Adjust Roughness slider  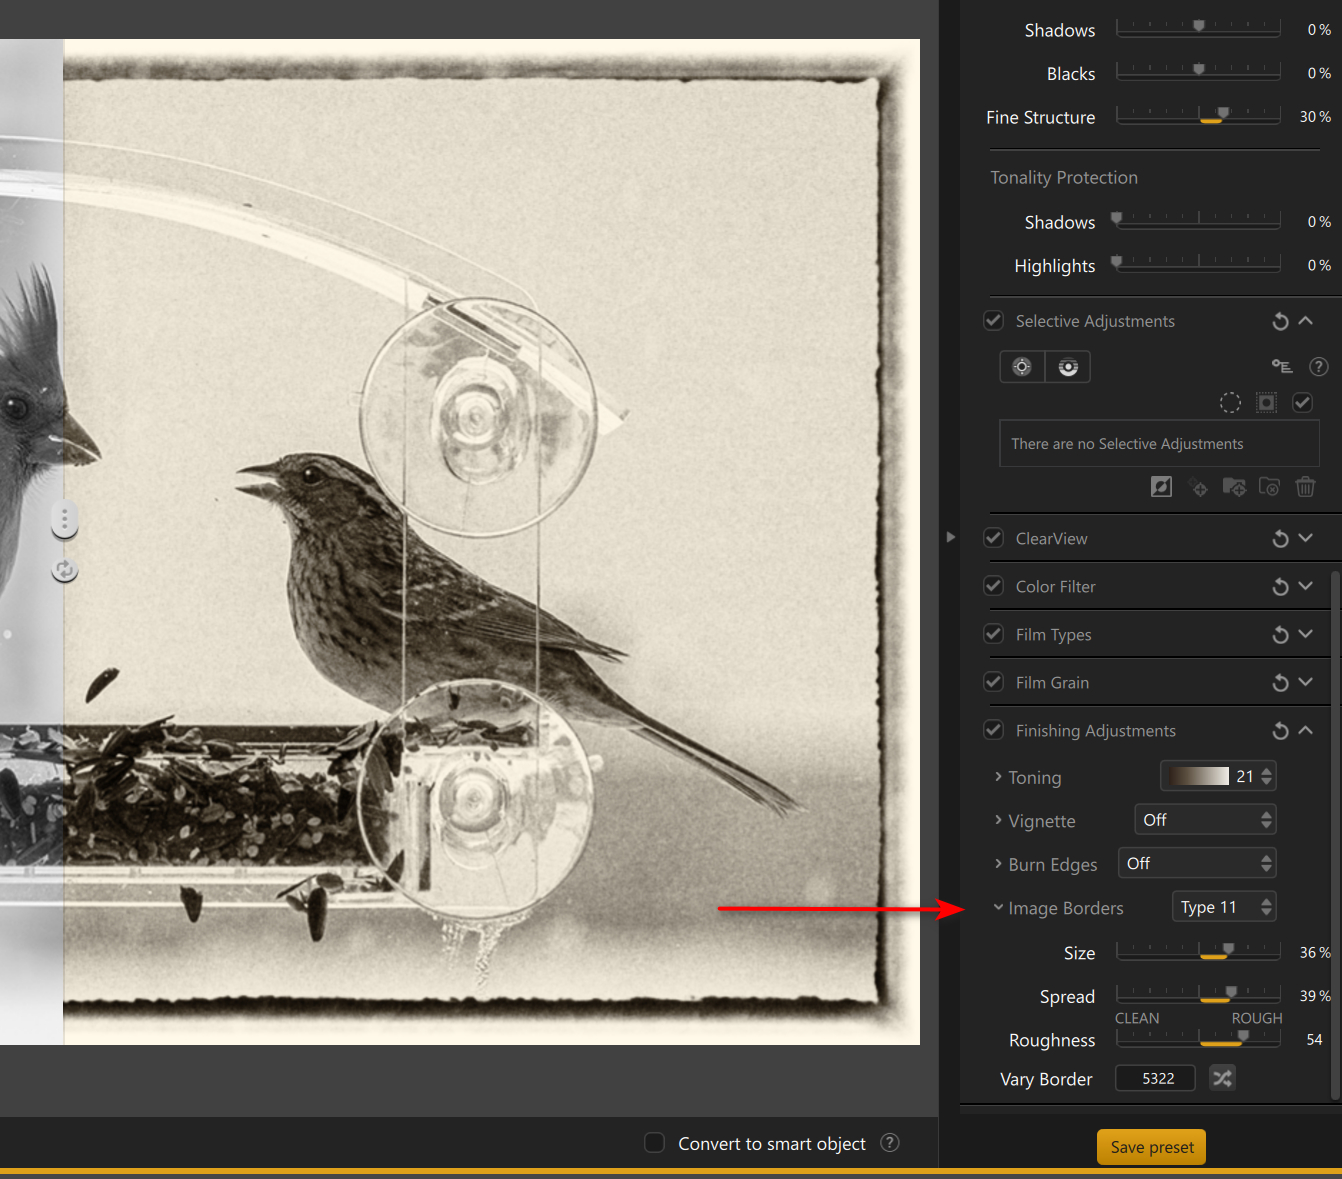pyautogui.click(x=1198, y=1039)
